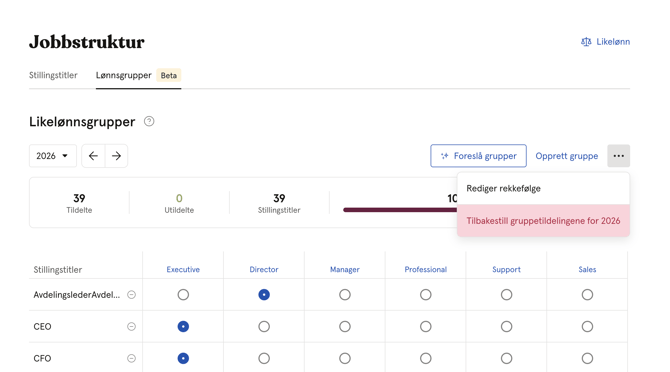Open the Manager group column header

[344, 269]
